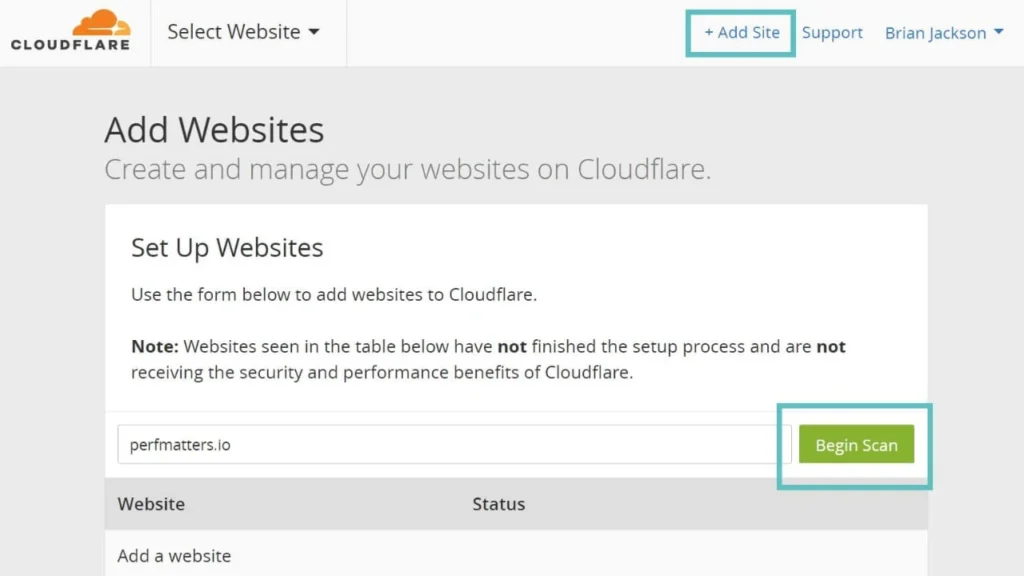This screenshot has width=1024, height=576.
Task: Click the Status column header
Action: [498, 504]
